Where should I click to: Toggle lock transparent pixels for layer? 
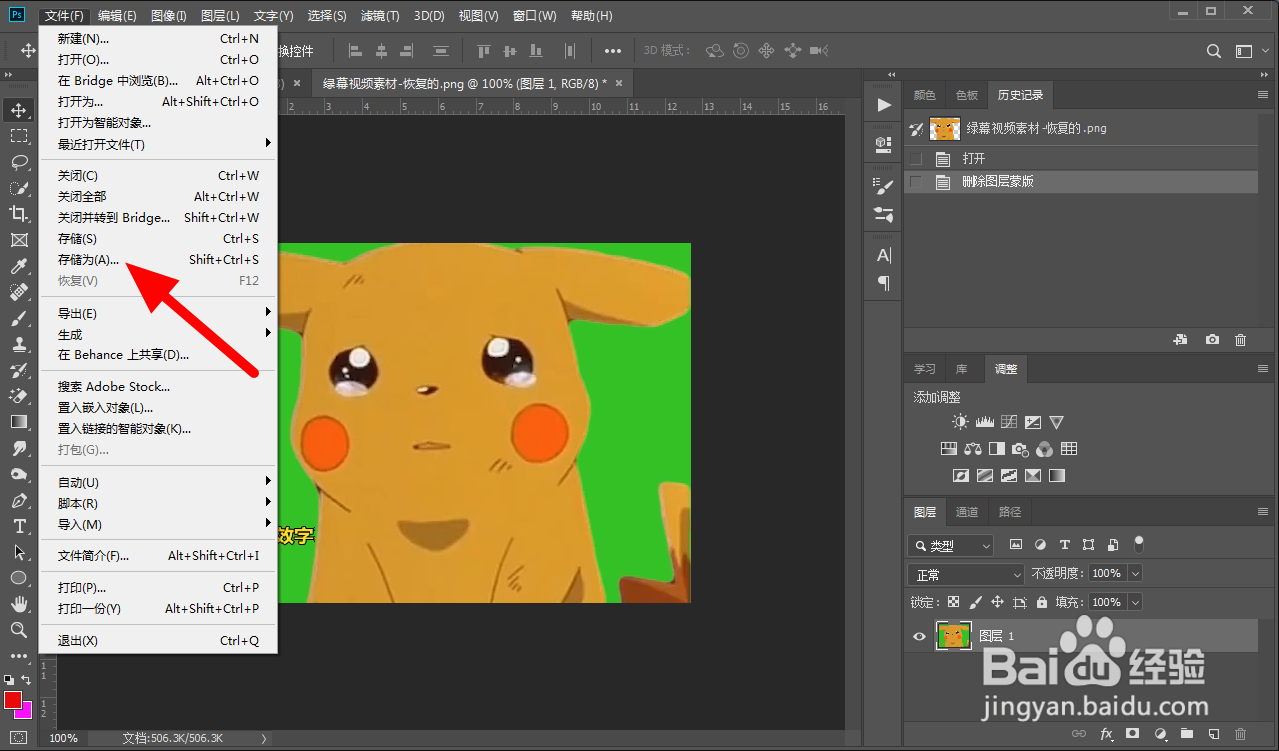953,602
